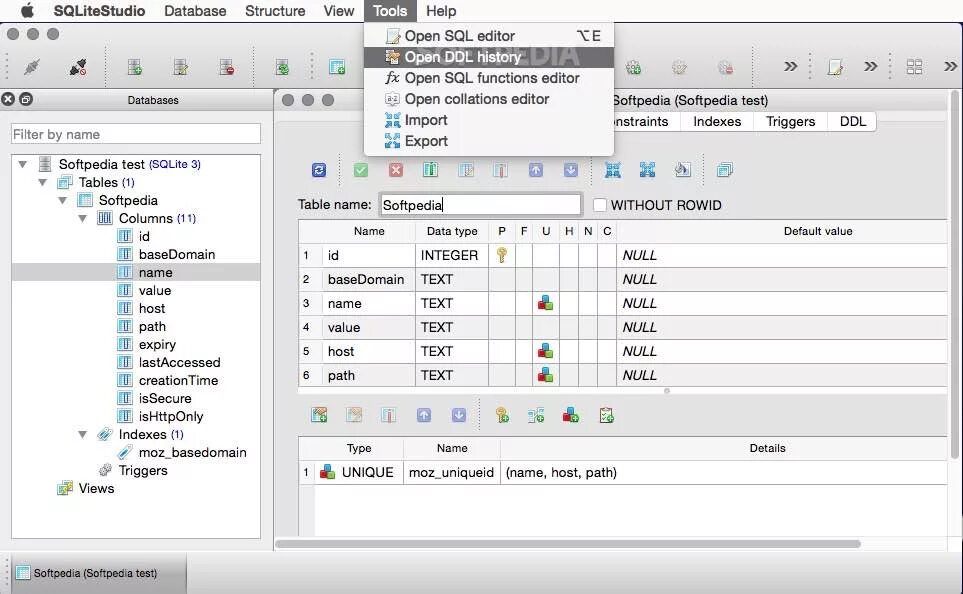Click the moz_uniqueid constraint row
Viewport: 963px width, 594px height.
pyautogui.click(x=623, y=472)
